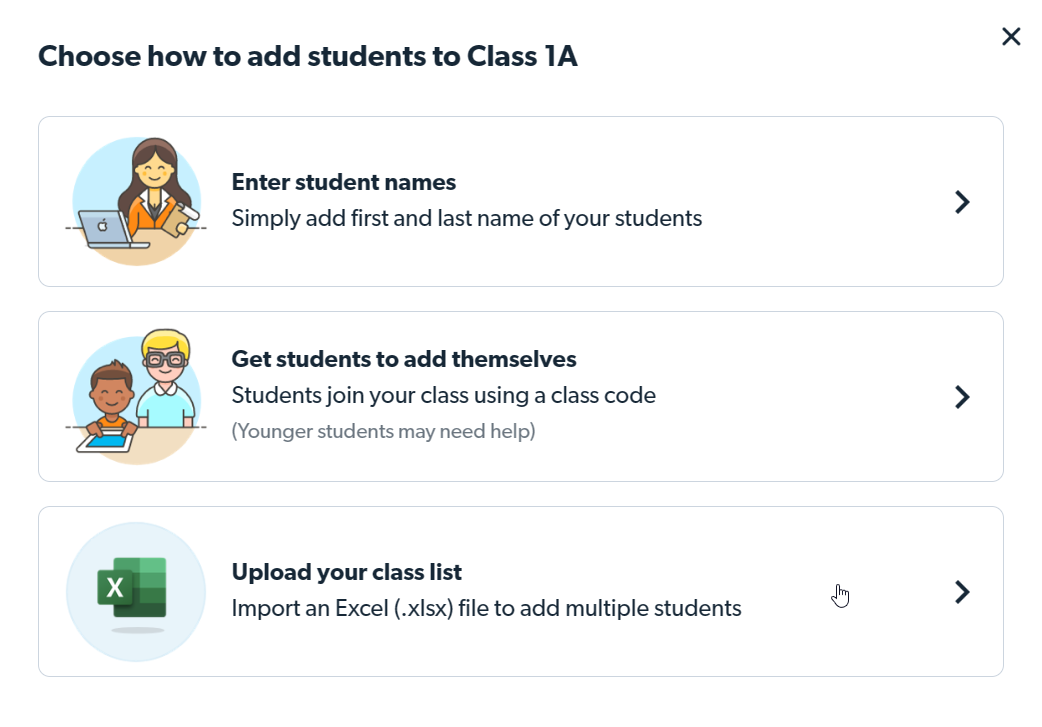Click "Students join your class using a class code"
The width and height of the screenshot is (1042, 727).
[444, 395]
